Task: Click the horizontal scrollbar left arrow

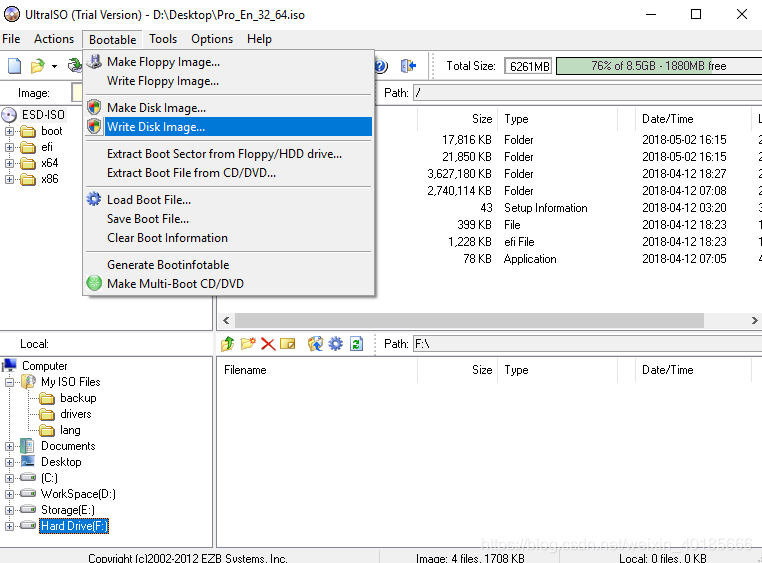Action: [x=226, y=320]
